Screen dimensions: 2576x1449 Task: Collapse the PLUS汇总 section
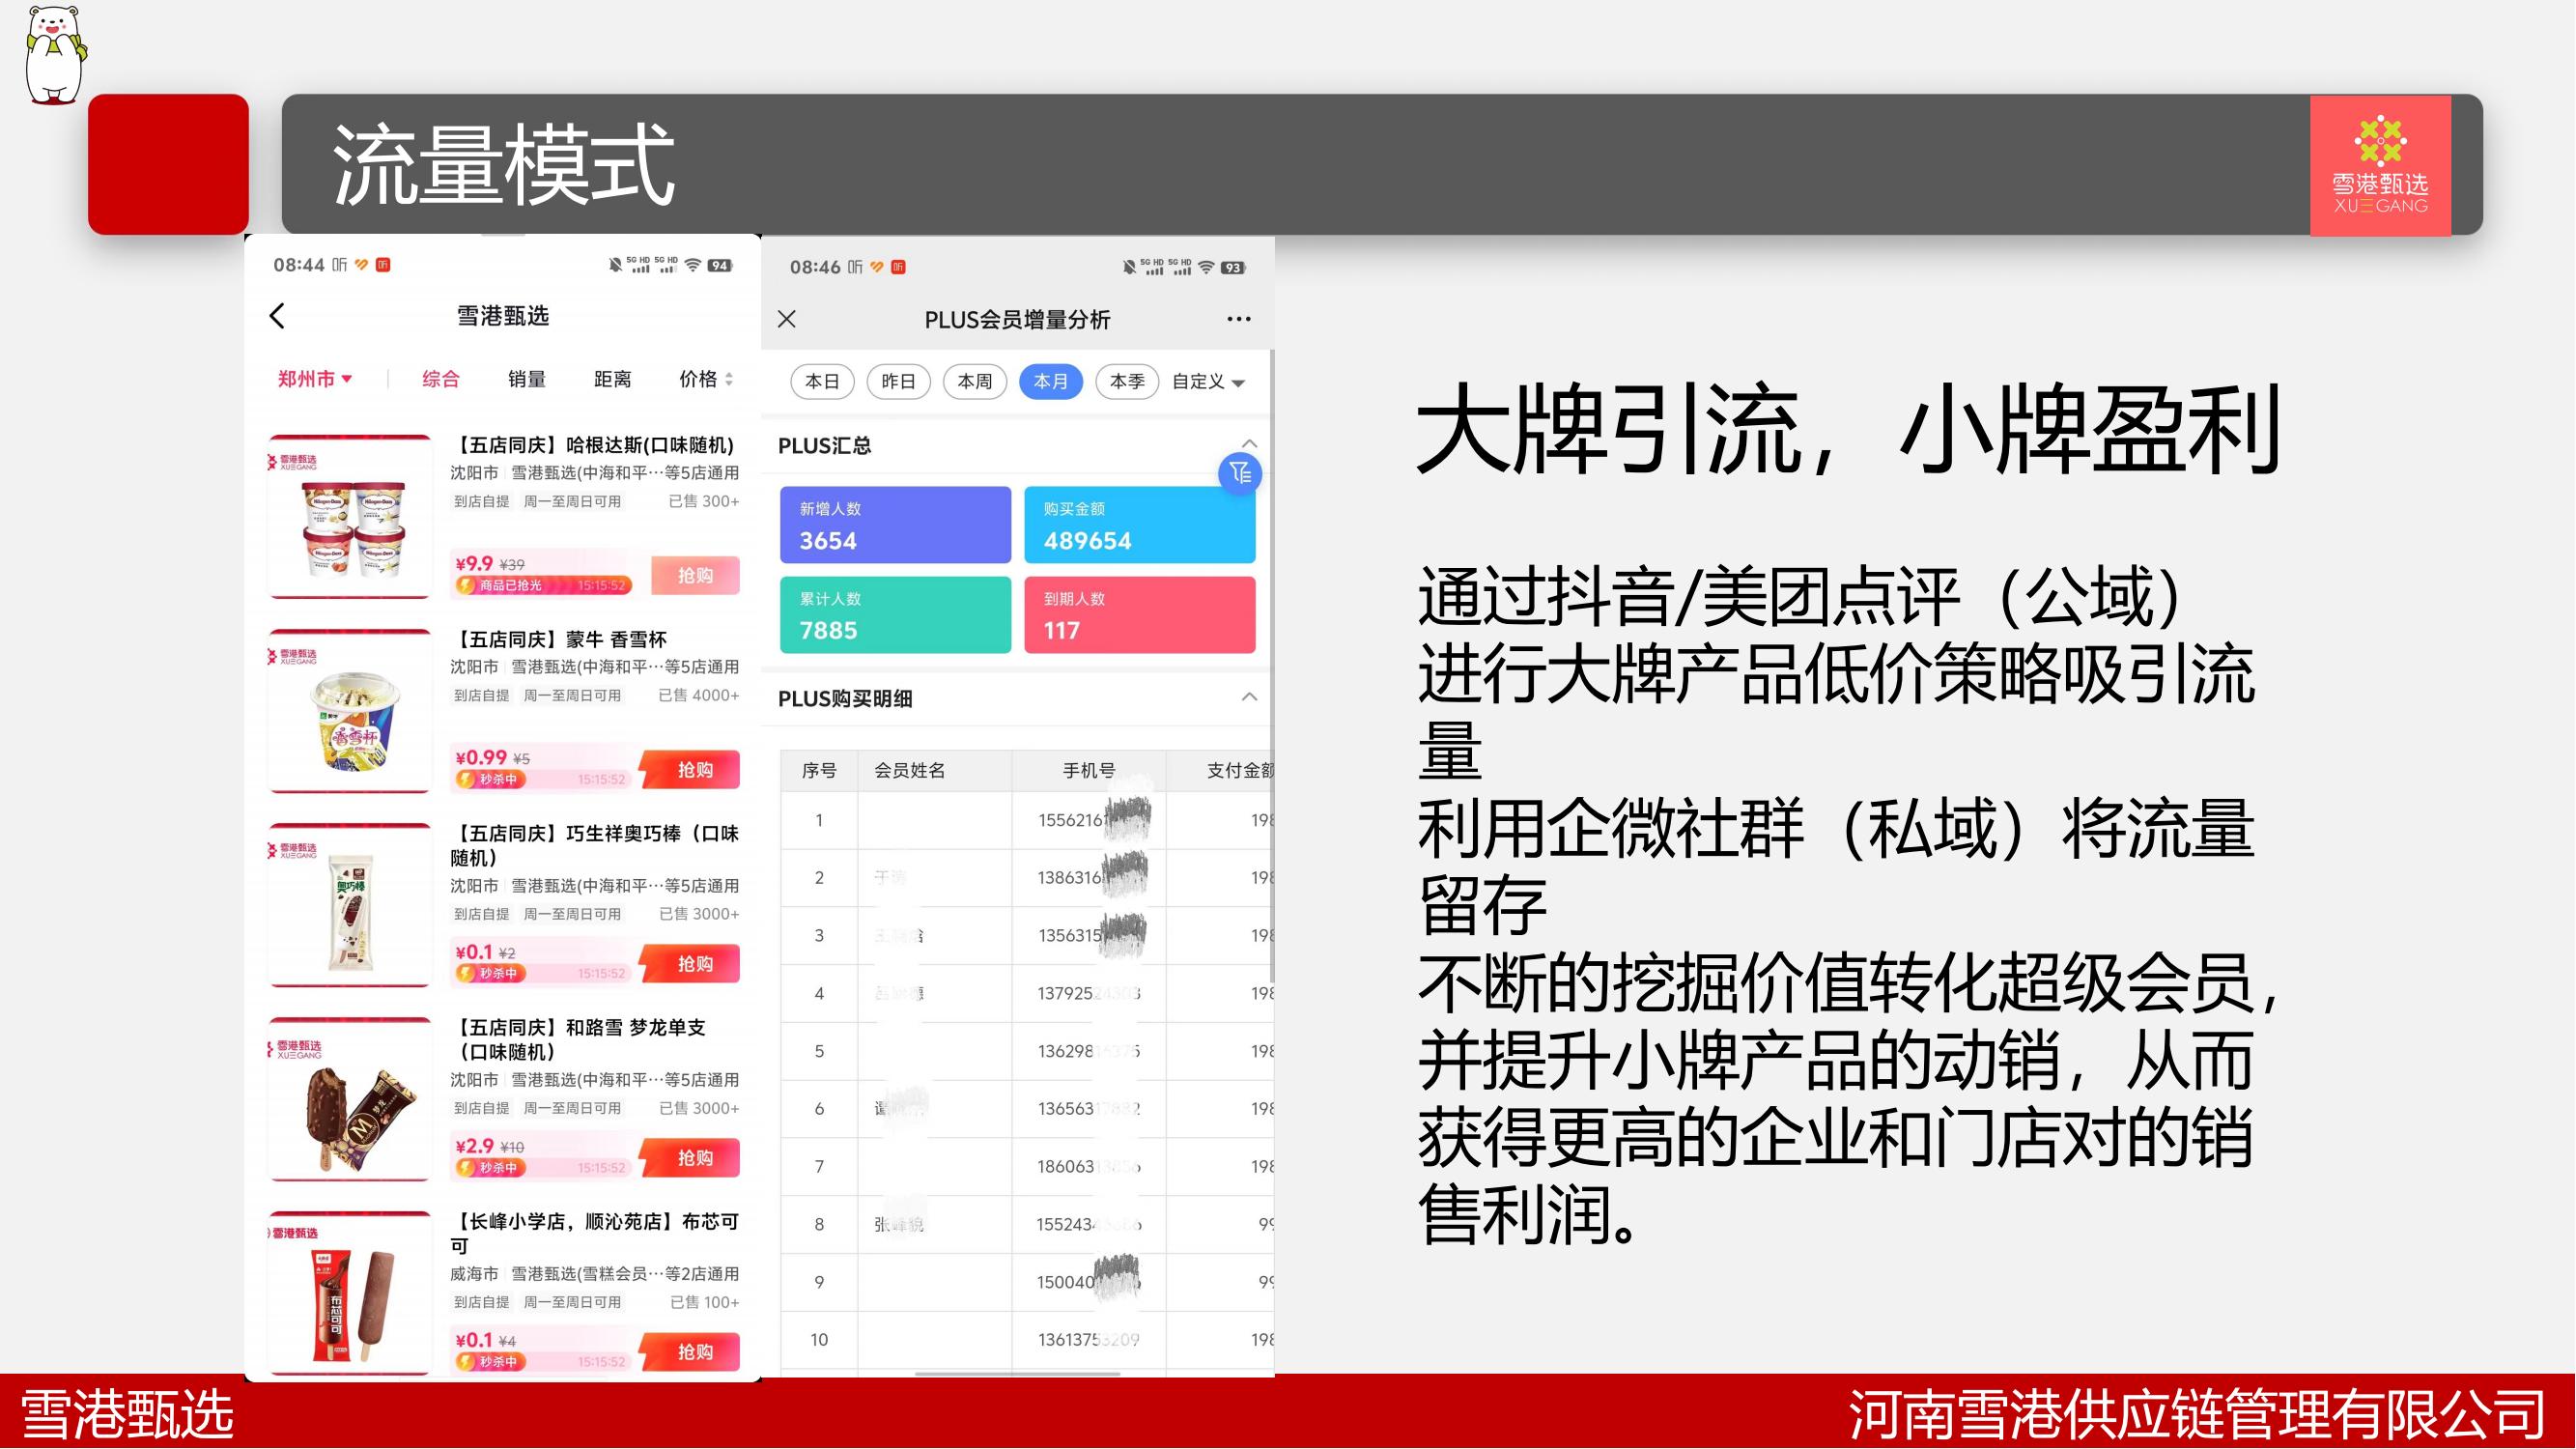pos(1249,443)
